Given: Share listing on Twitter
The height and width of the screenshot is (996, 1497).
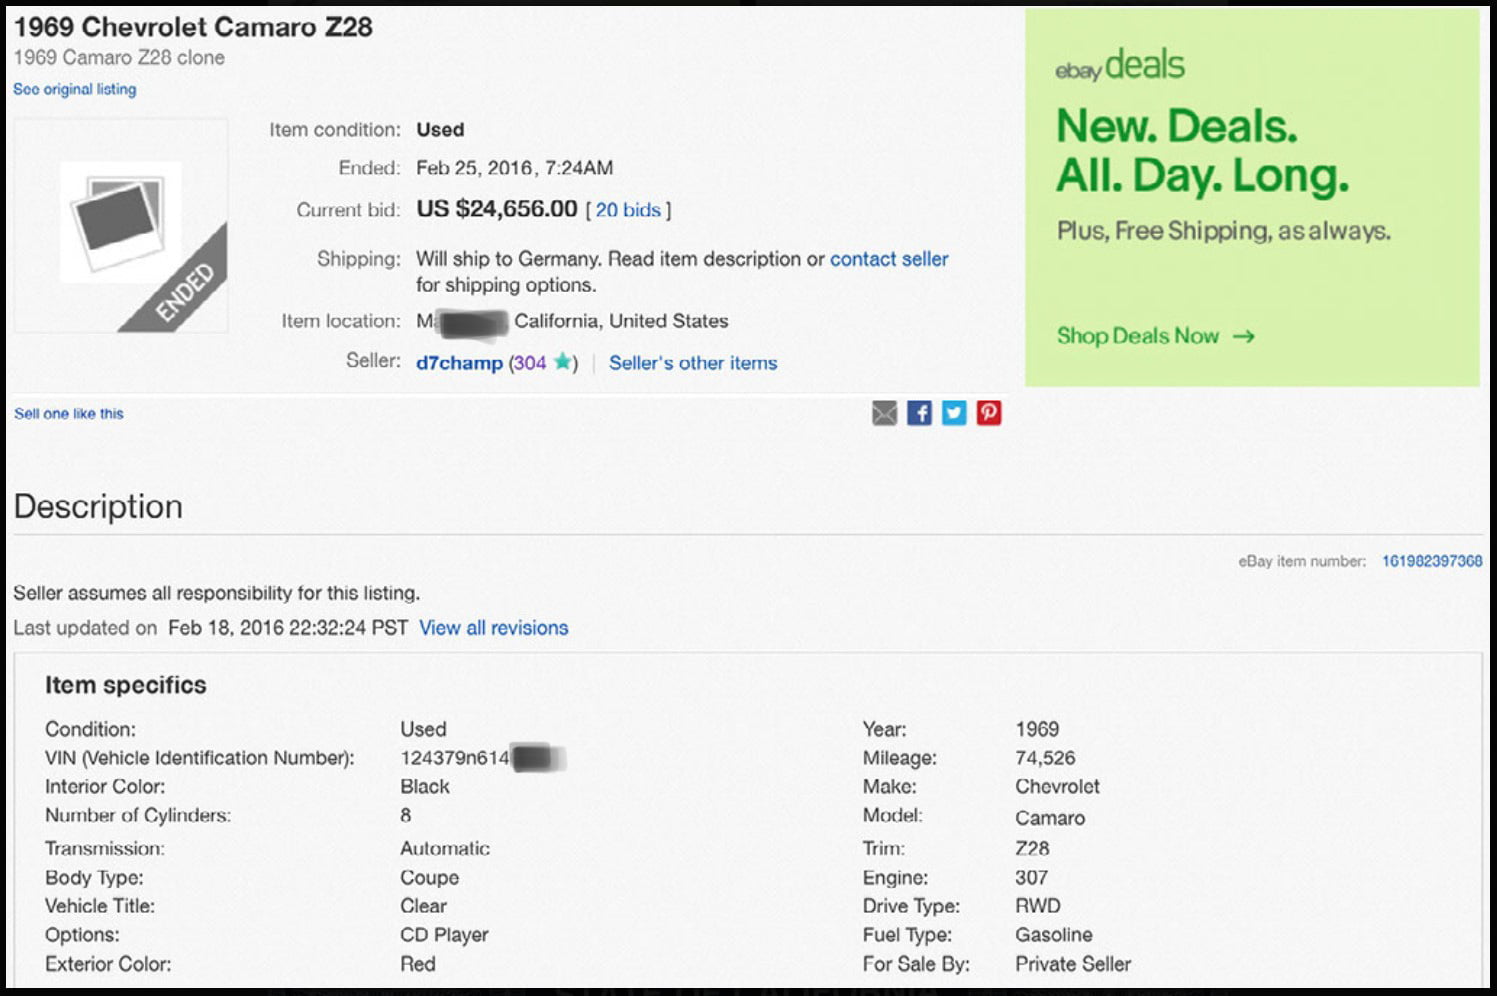Looking at the screenshot, I should click(x=954, y=413).
